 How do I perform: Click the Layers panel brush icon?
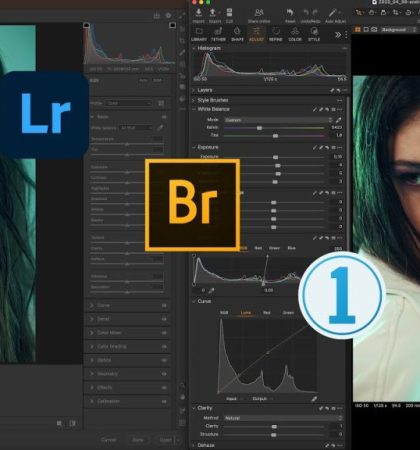tap(332, 90)
